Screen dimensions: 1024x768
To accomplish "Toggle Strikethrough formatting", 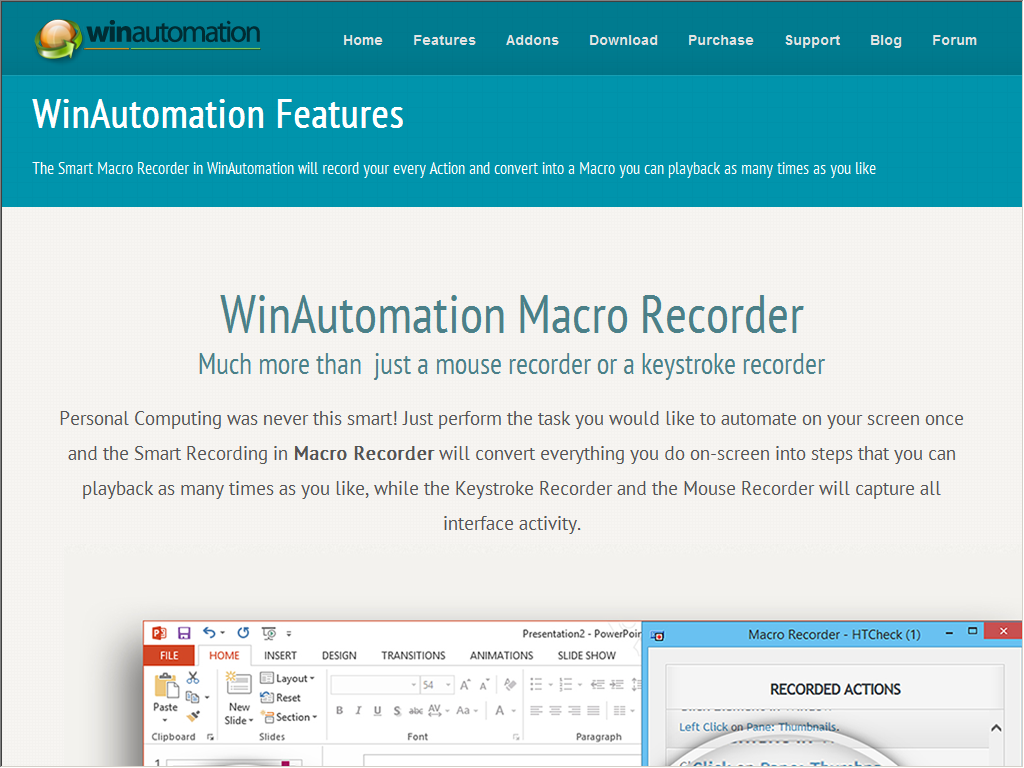I will (x=415, y=711).
